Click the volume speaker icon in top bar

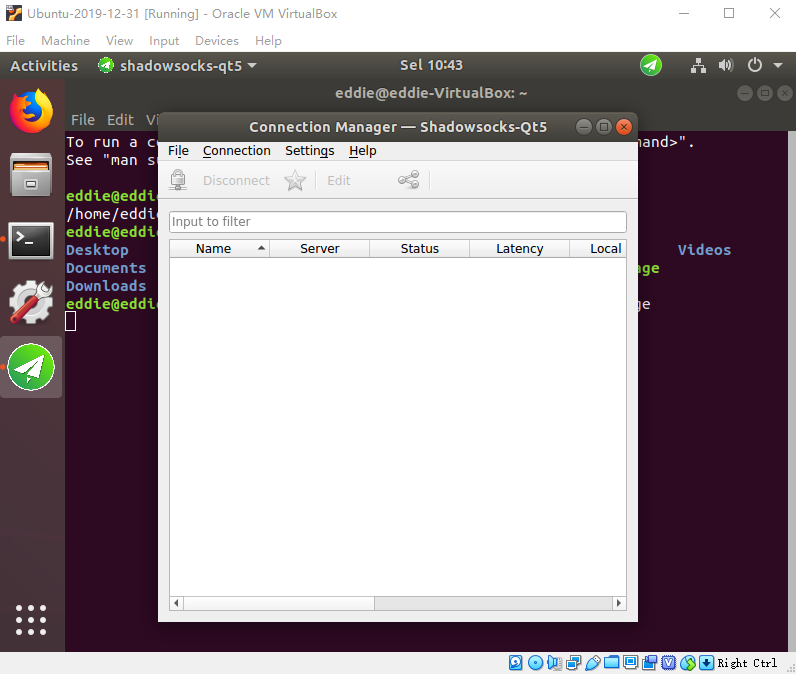click(726, 65)
